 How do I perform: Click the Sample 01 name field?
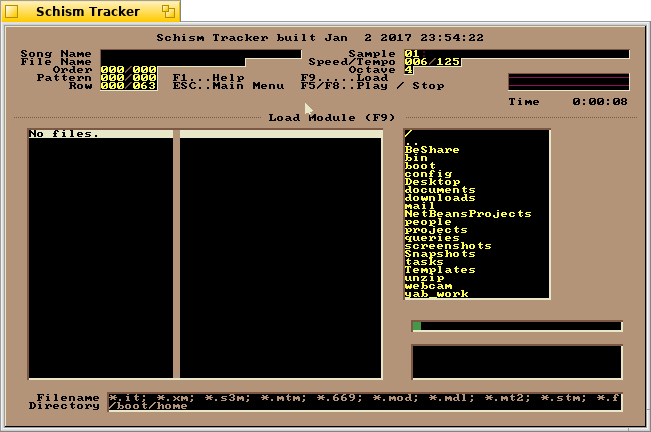(x=516, y=54)
